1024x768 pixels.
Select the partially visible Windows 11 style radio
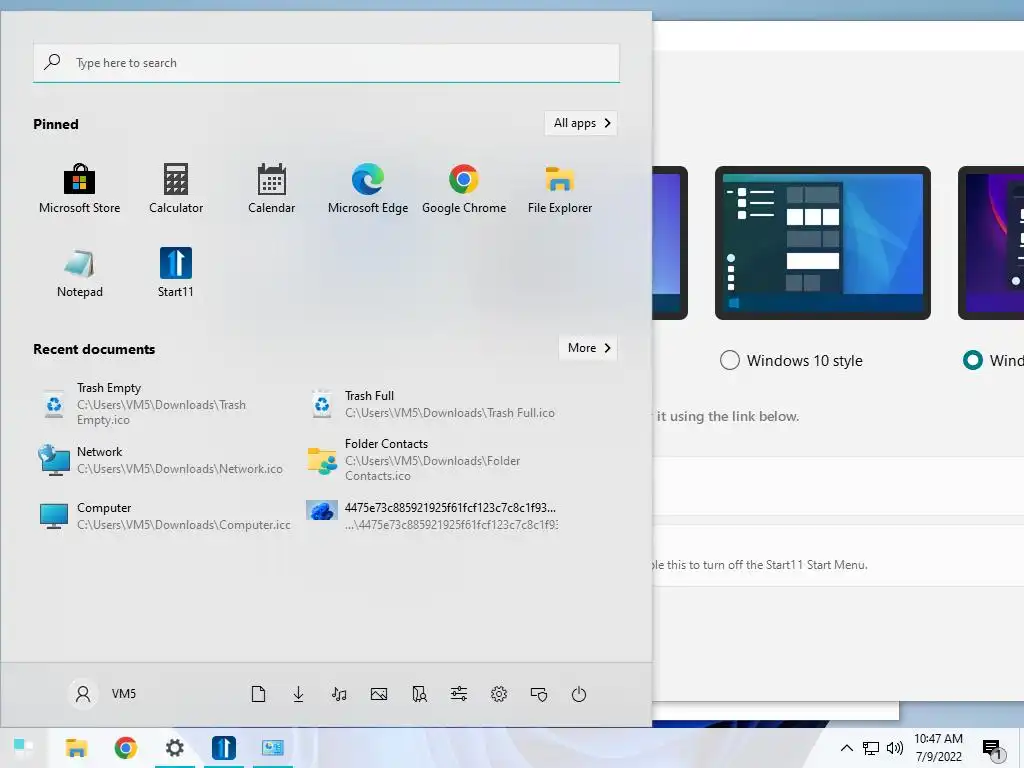coord(972,360)
